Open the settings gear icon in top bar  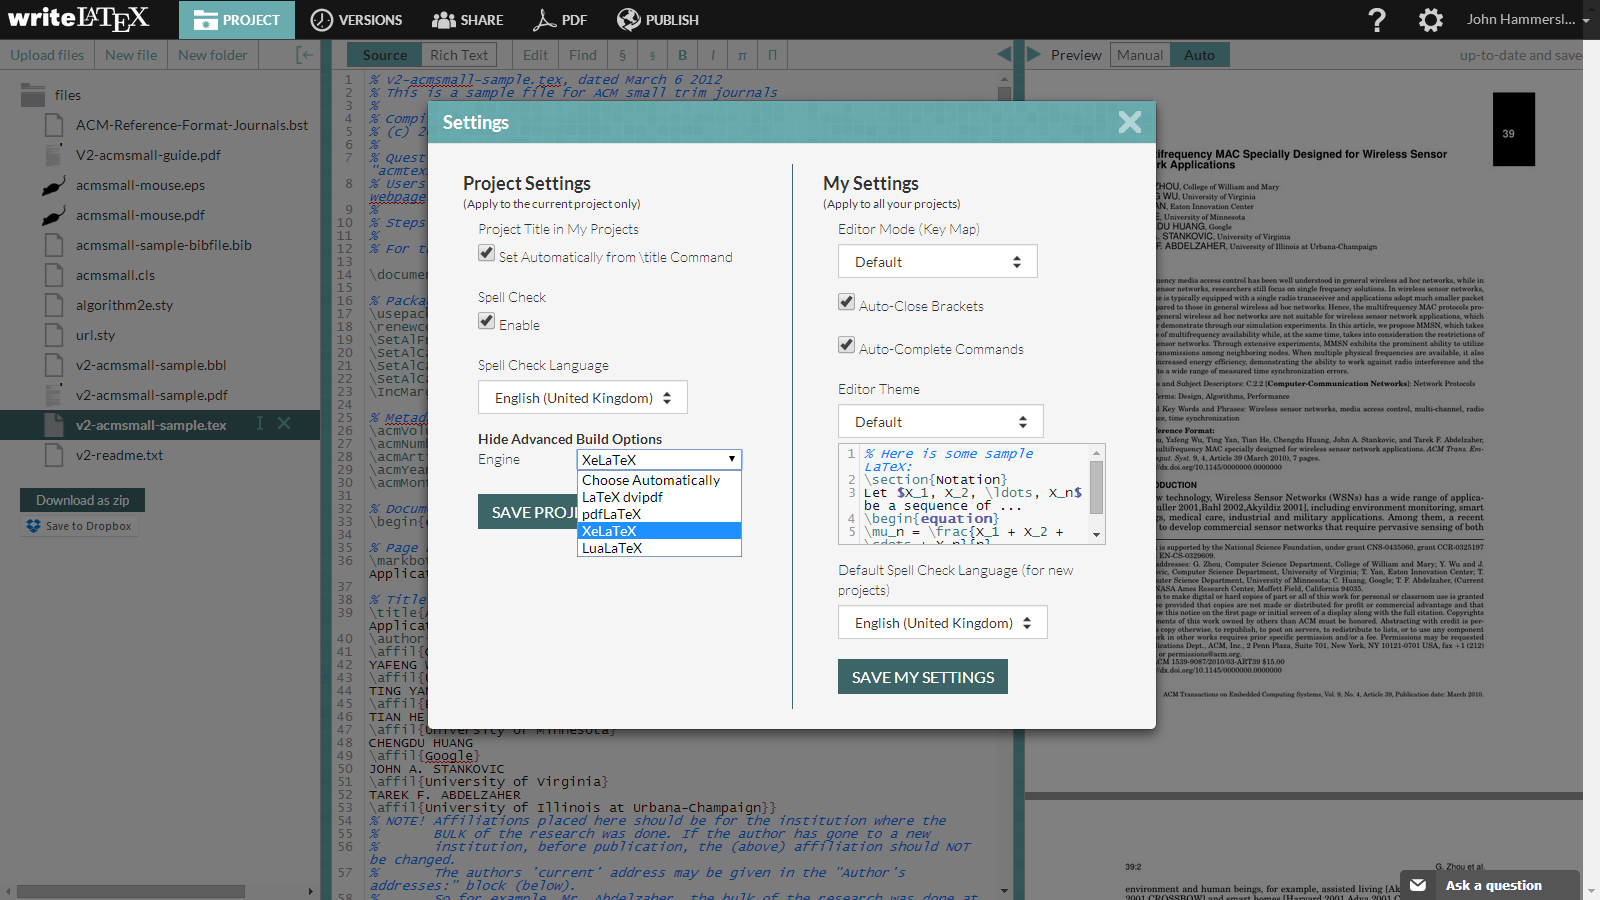pos(1431,20)
